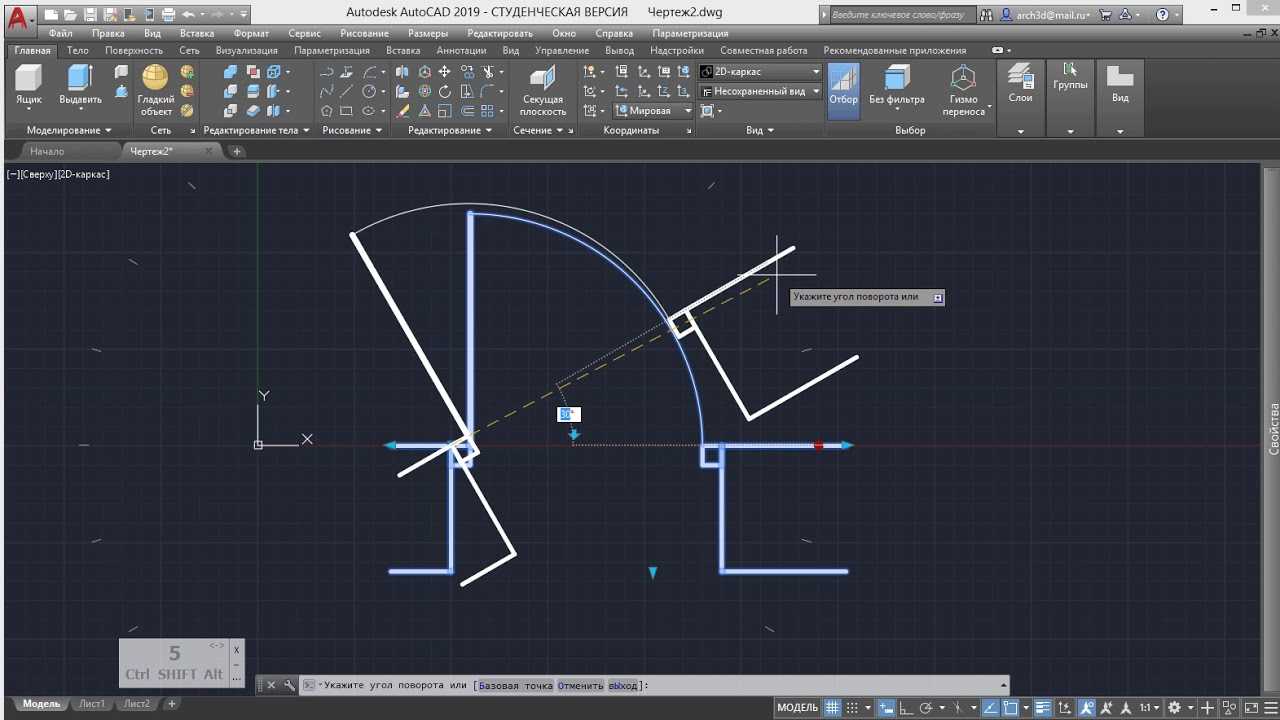Toggle Ortho mode in status bar
The image size is (1280, 720).
pos(906,708)
